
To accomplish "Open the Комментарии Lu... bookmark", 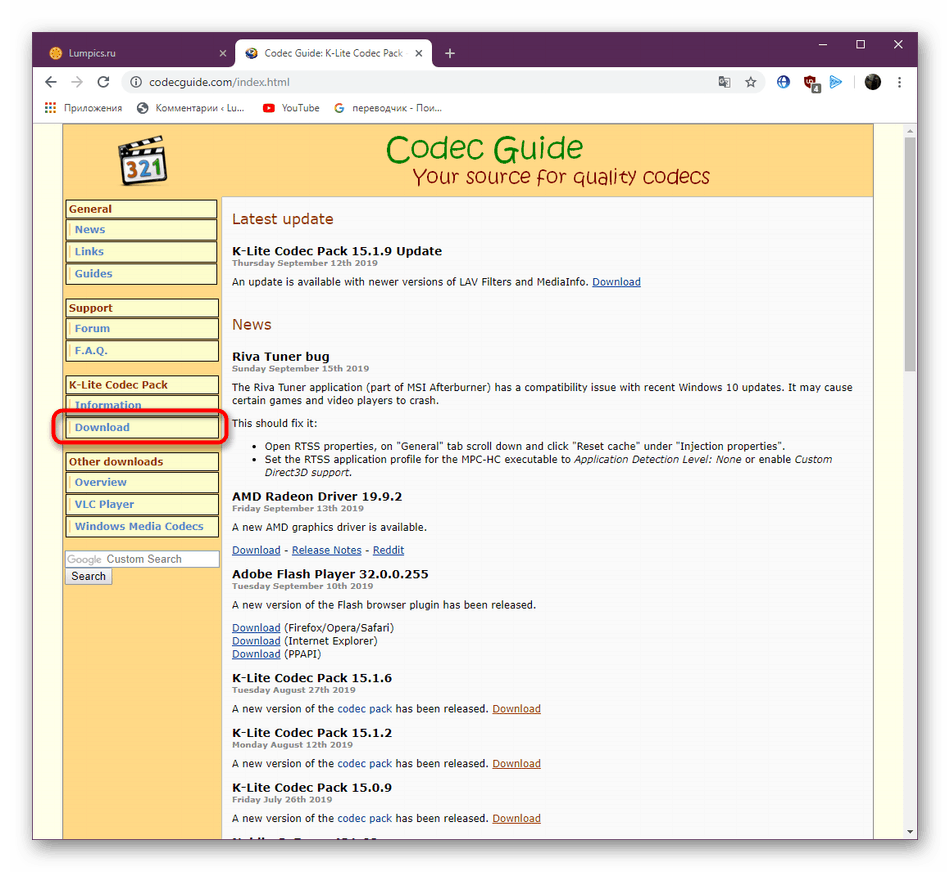I will [x=190, y=108].
